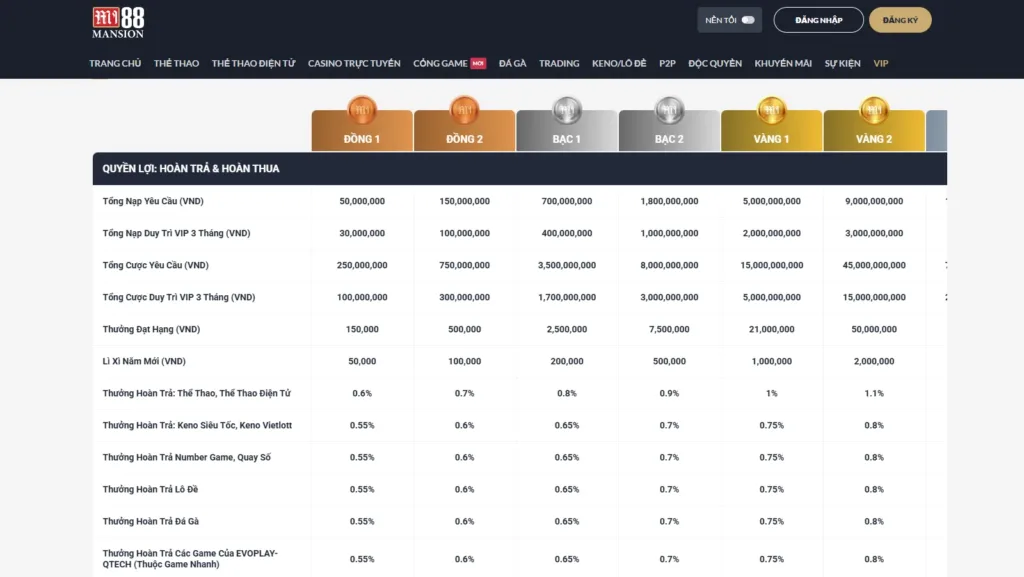The width and height of the screenshot is (1024, 577).
Task: Go to the Thể Thao section
Action: tap(176, 63)
